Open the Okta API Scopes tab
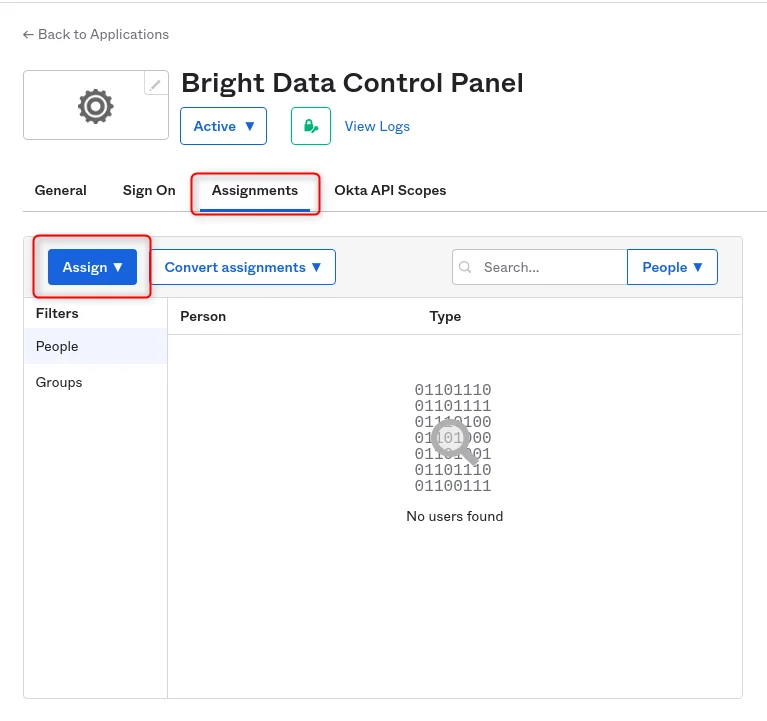 pyautogui.click(x=390, y=190)
